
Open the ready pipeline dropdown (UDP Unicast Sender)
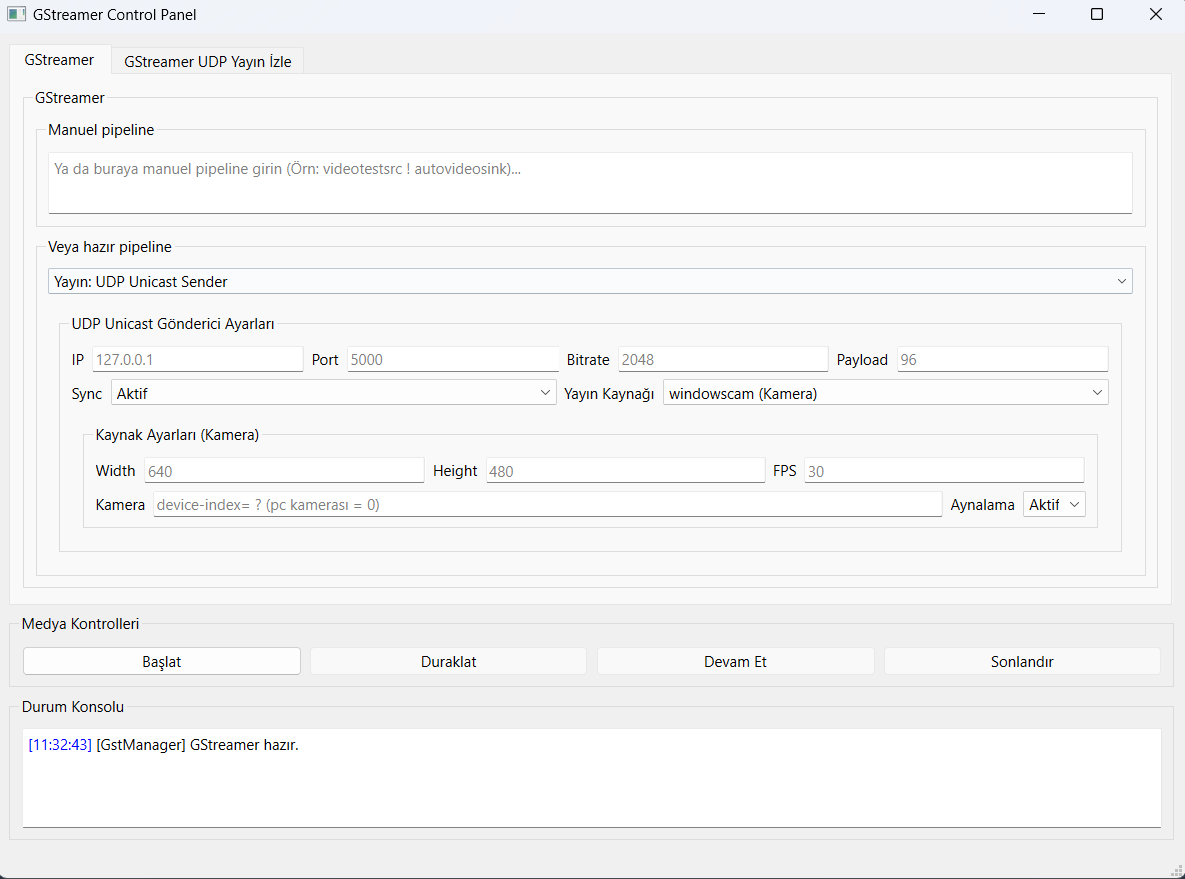pyautogui.click(x=590, y=282)
